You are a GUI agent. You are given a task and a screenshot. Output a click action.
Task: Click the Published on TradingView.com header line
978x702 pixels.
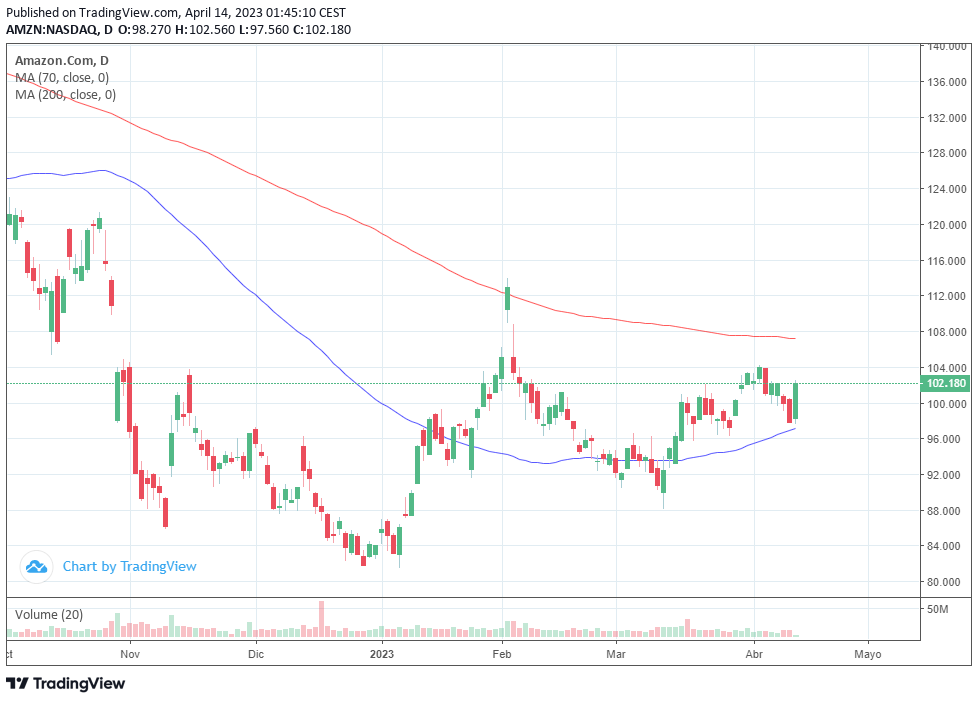(x=176, y=12)
